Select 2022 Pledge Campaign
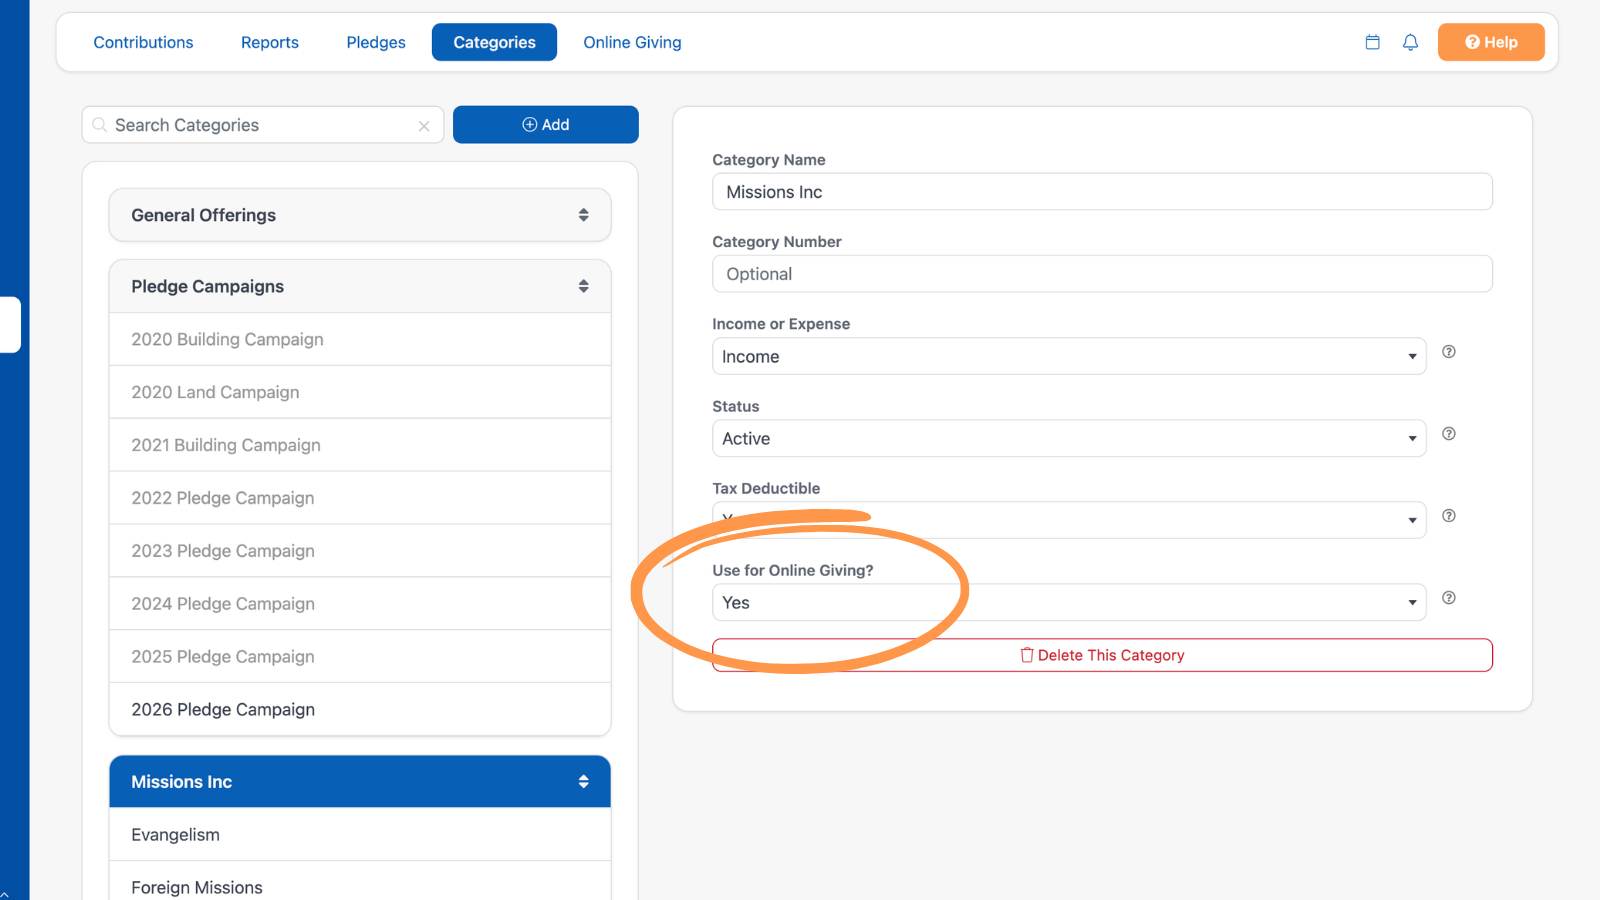This screenshot has height=900, width=1600. pos(360,498)
